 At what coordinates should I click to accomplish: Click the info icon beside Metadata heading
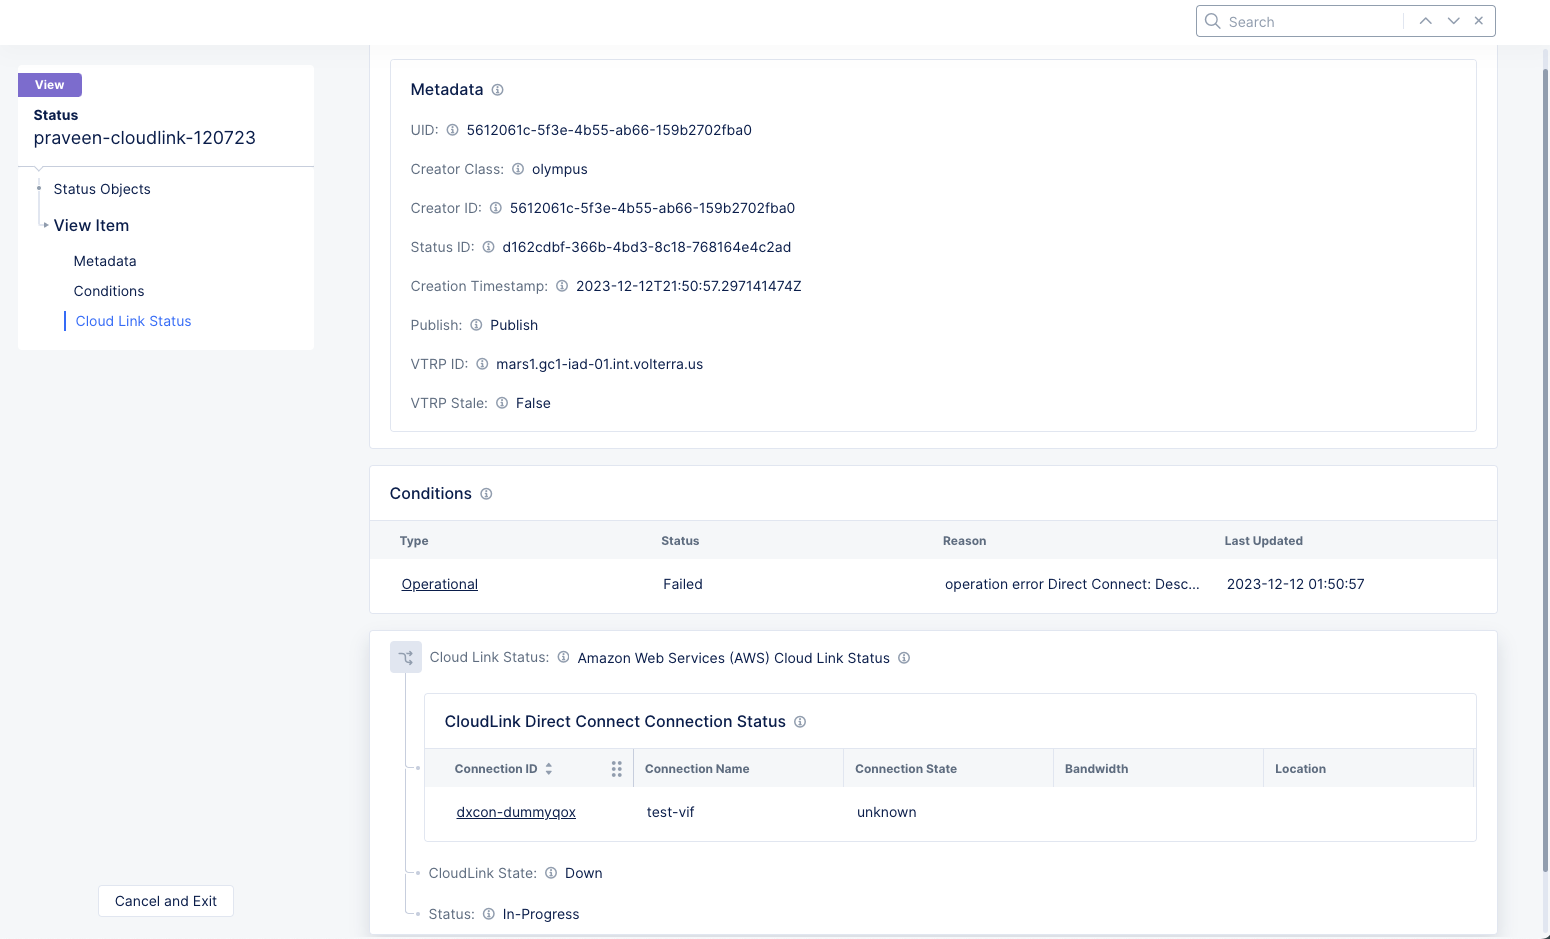coord(497,89)
